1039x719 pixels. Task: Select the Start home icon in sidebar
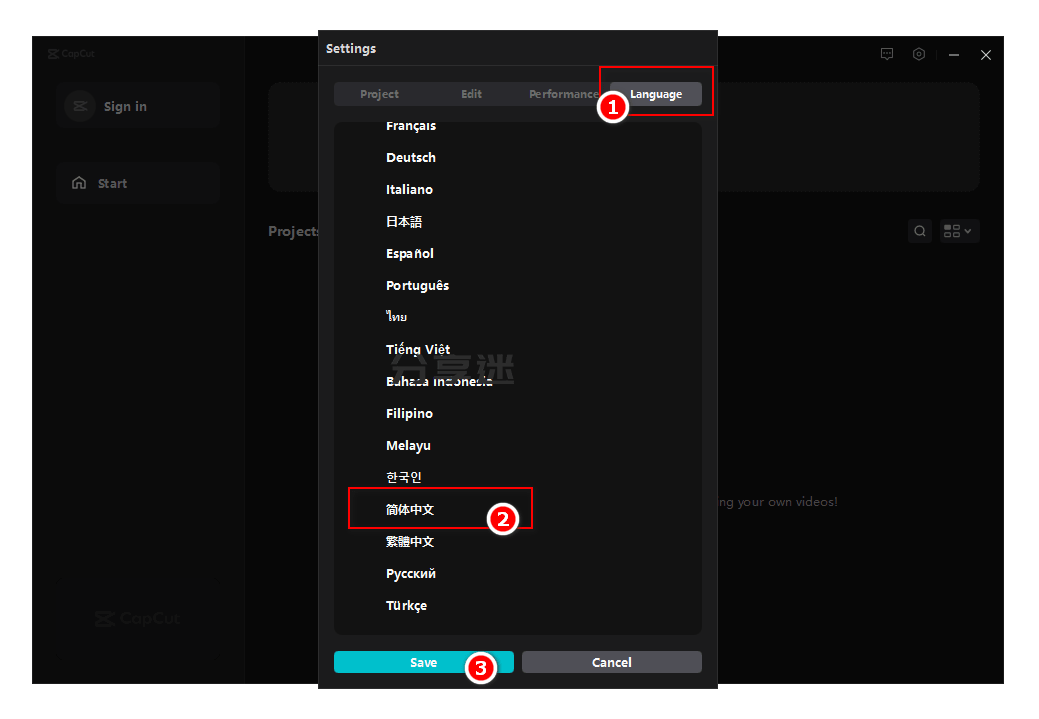pyautogui.click(x=79, y=182)
